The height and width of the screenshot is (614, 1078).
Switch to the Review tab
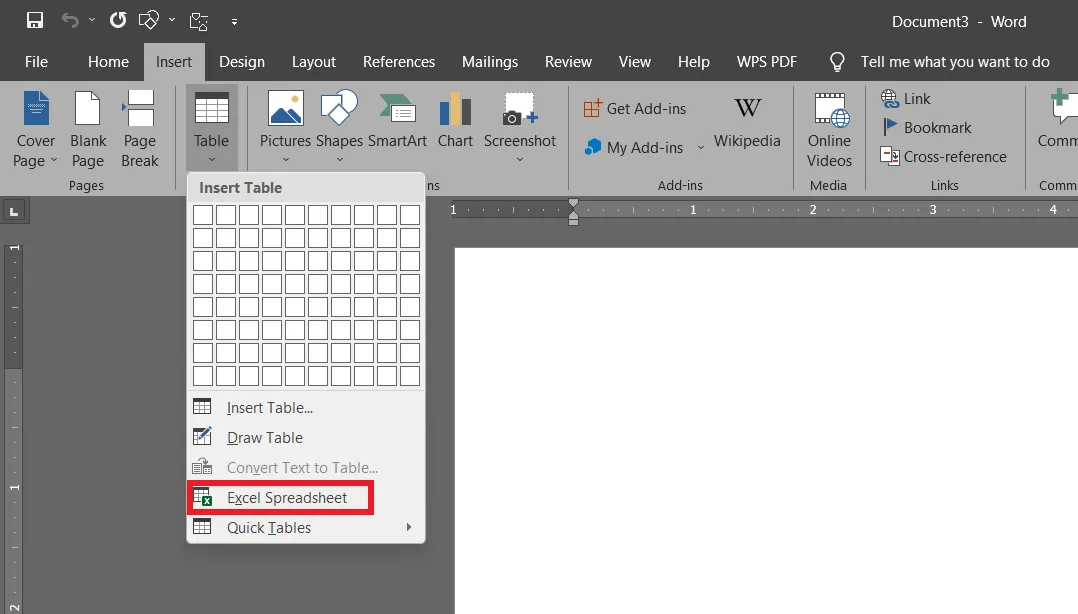[x=568, y=62]
